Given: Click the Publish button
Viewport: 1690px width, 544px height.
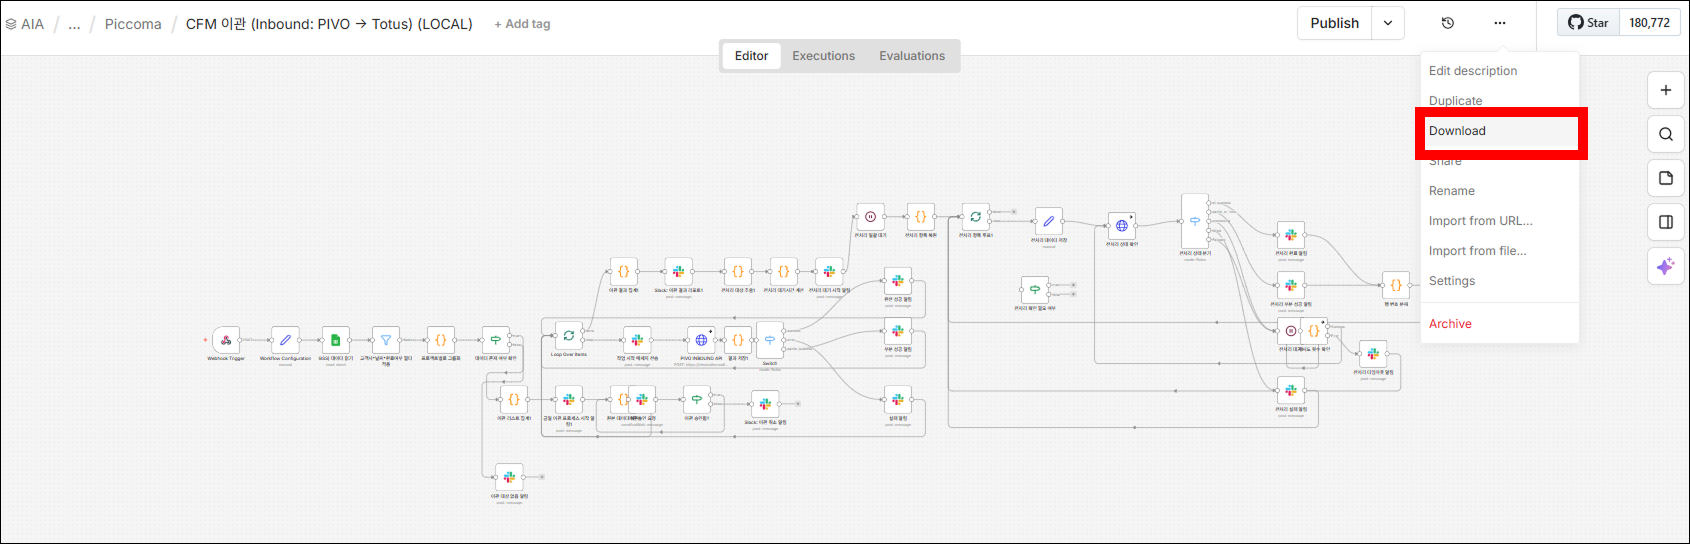Looking at the screenshot, I should pos(1334,23).
